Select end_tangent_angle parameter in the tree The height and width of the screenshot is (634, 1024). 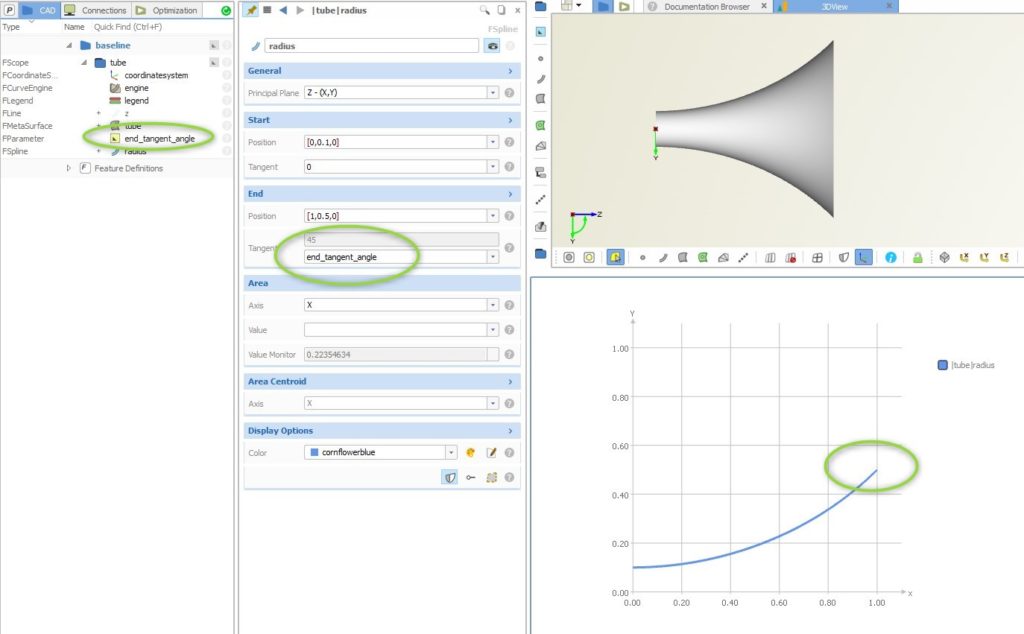pos(159,139)
